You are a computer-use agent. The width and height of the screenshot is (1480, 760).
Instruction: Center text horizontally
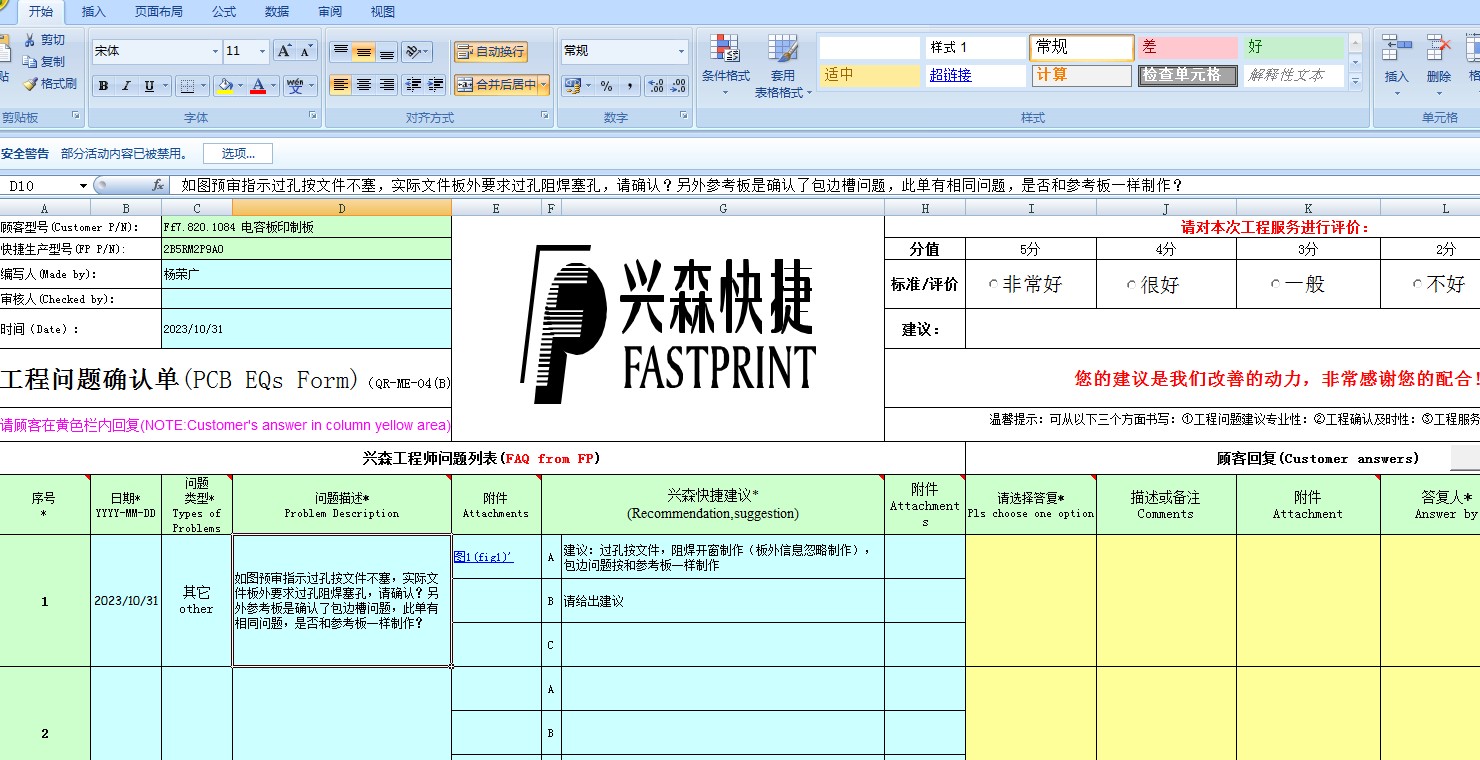click(364, 85)
